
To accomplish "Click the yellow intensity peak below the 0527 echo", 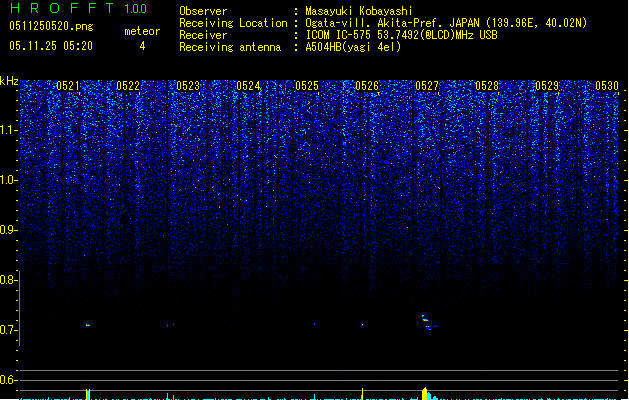I will coord(425,393).
